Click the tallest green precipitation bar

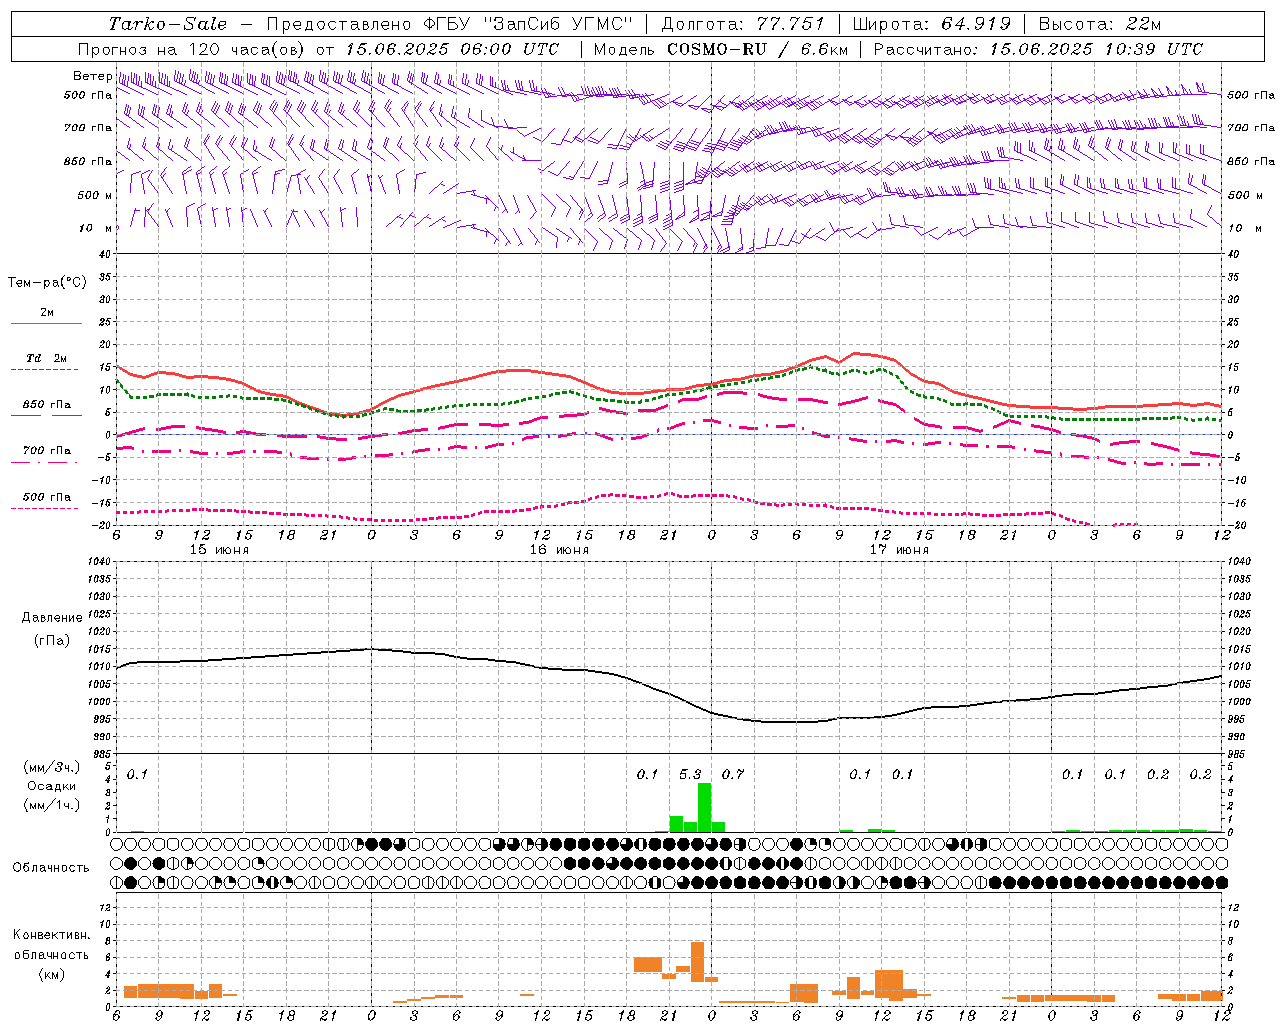pos(704,807)
